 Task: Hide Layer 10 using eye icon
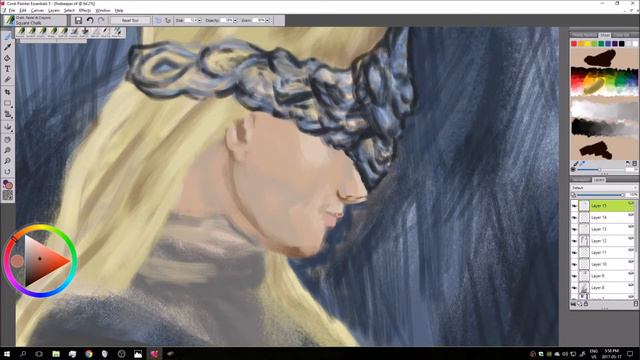tap(574, 264)
